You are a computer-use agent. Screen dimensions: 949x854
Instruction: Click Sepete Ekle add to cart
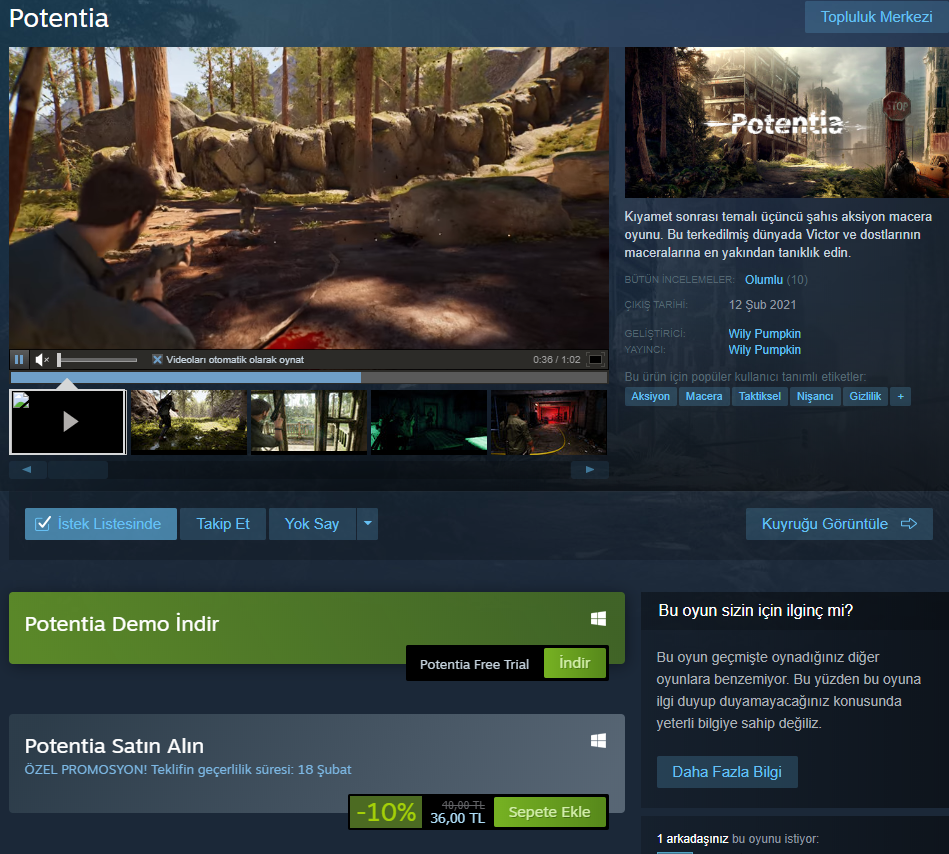point(550,812)
